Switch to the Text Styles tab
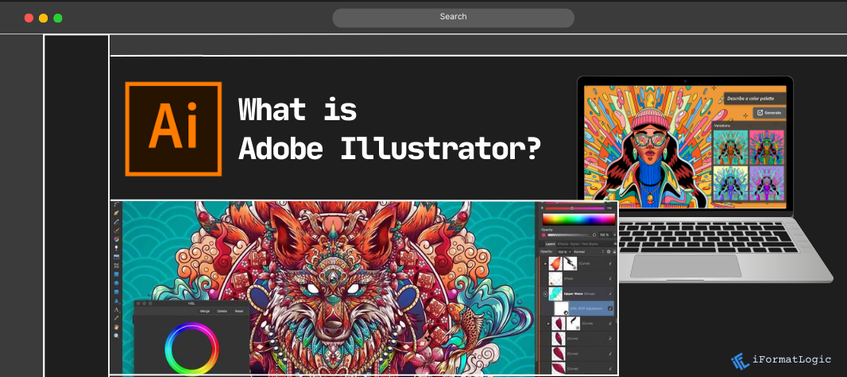The image size is (847, 377). (590, 244)
